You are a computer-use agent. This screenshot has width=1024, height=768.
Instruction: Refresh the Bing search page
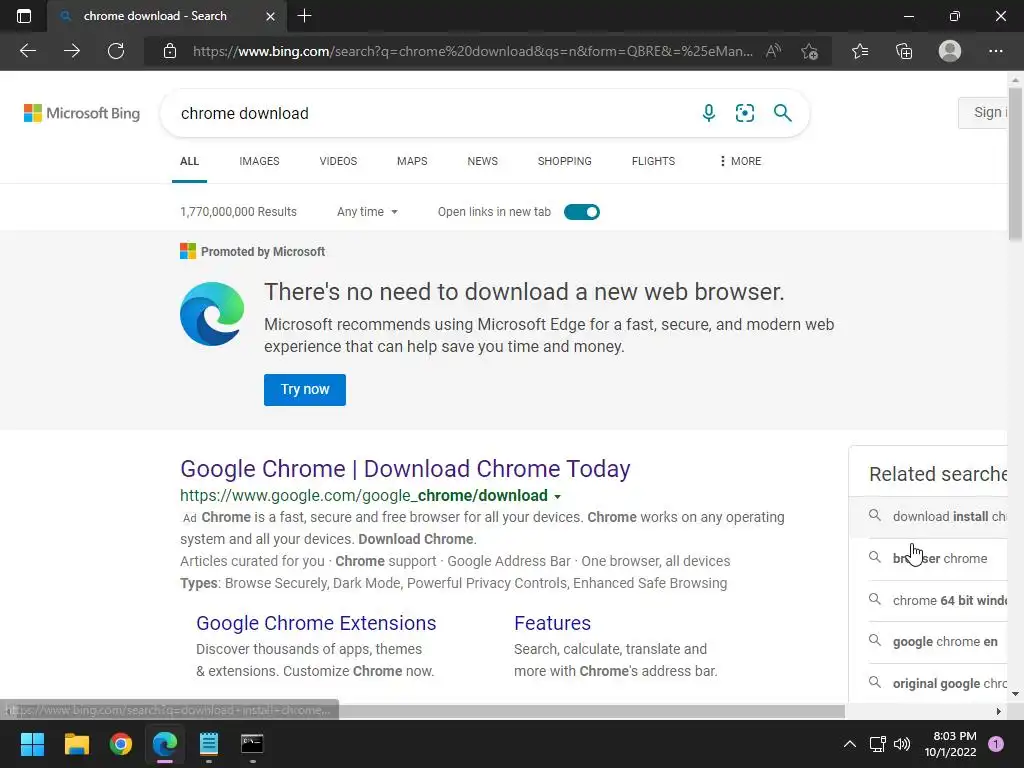pyautogui.click(x=116, y=51)
